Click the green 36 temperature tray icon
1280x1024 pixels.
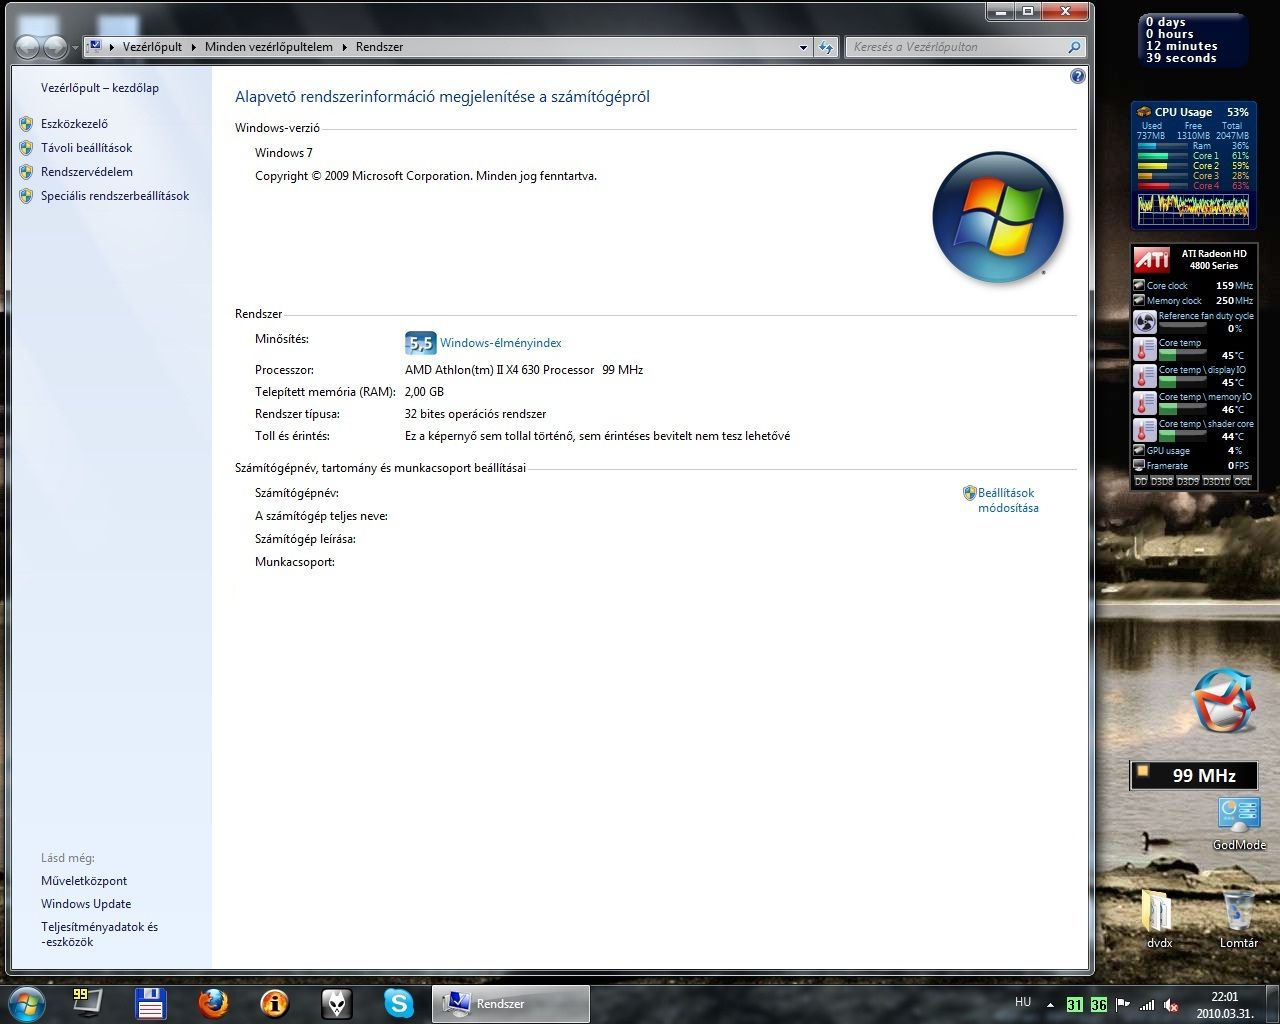point(1099,1005)
